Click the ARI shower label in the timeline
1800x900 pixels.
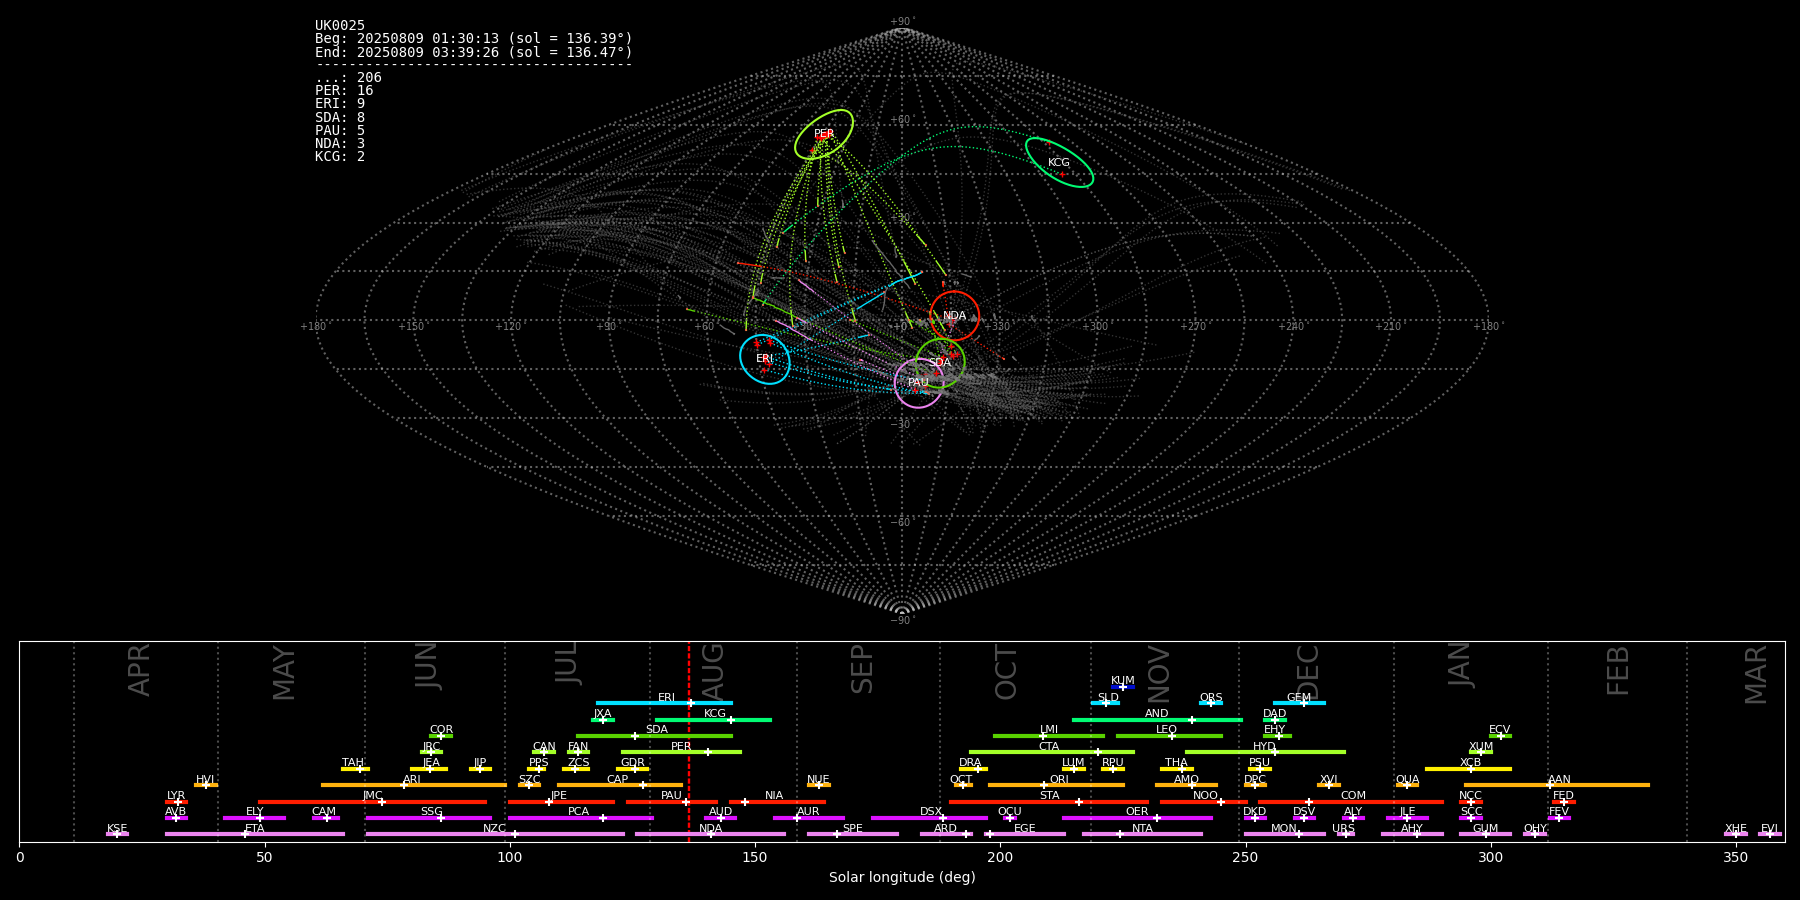(x=412, y=780)
